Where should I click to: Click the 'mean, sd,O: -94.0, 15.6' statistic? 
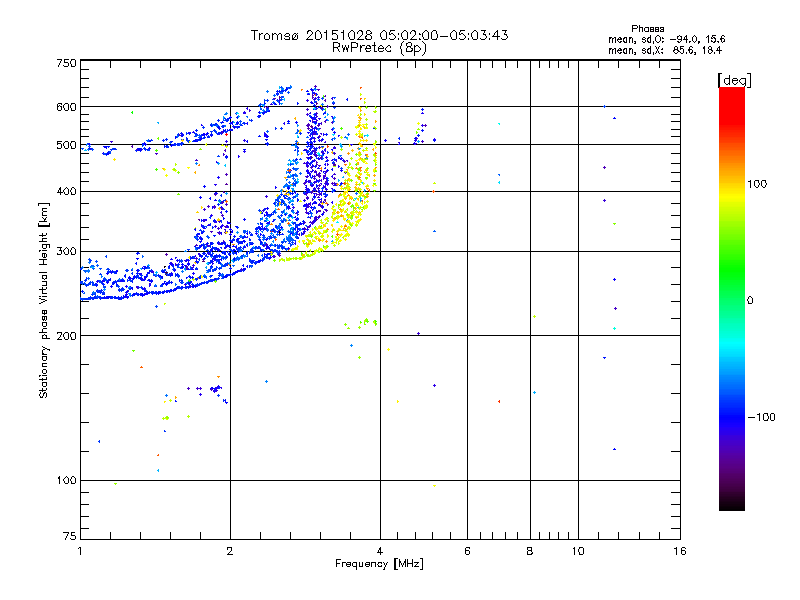(x=666, y=39)
